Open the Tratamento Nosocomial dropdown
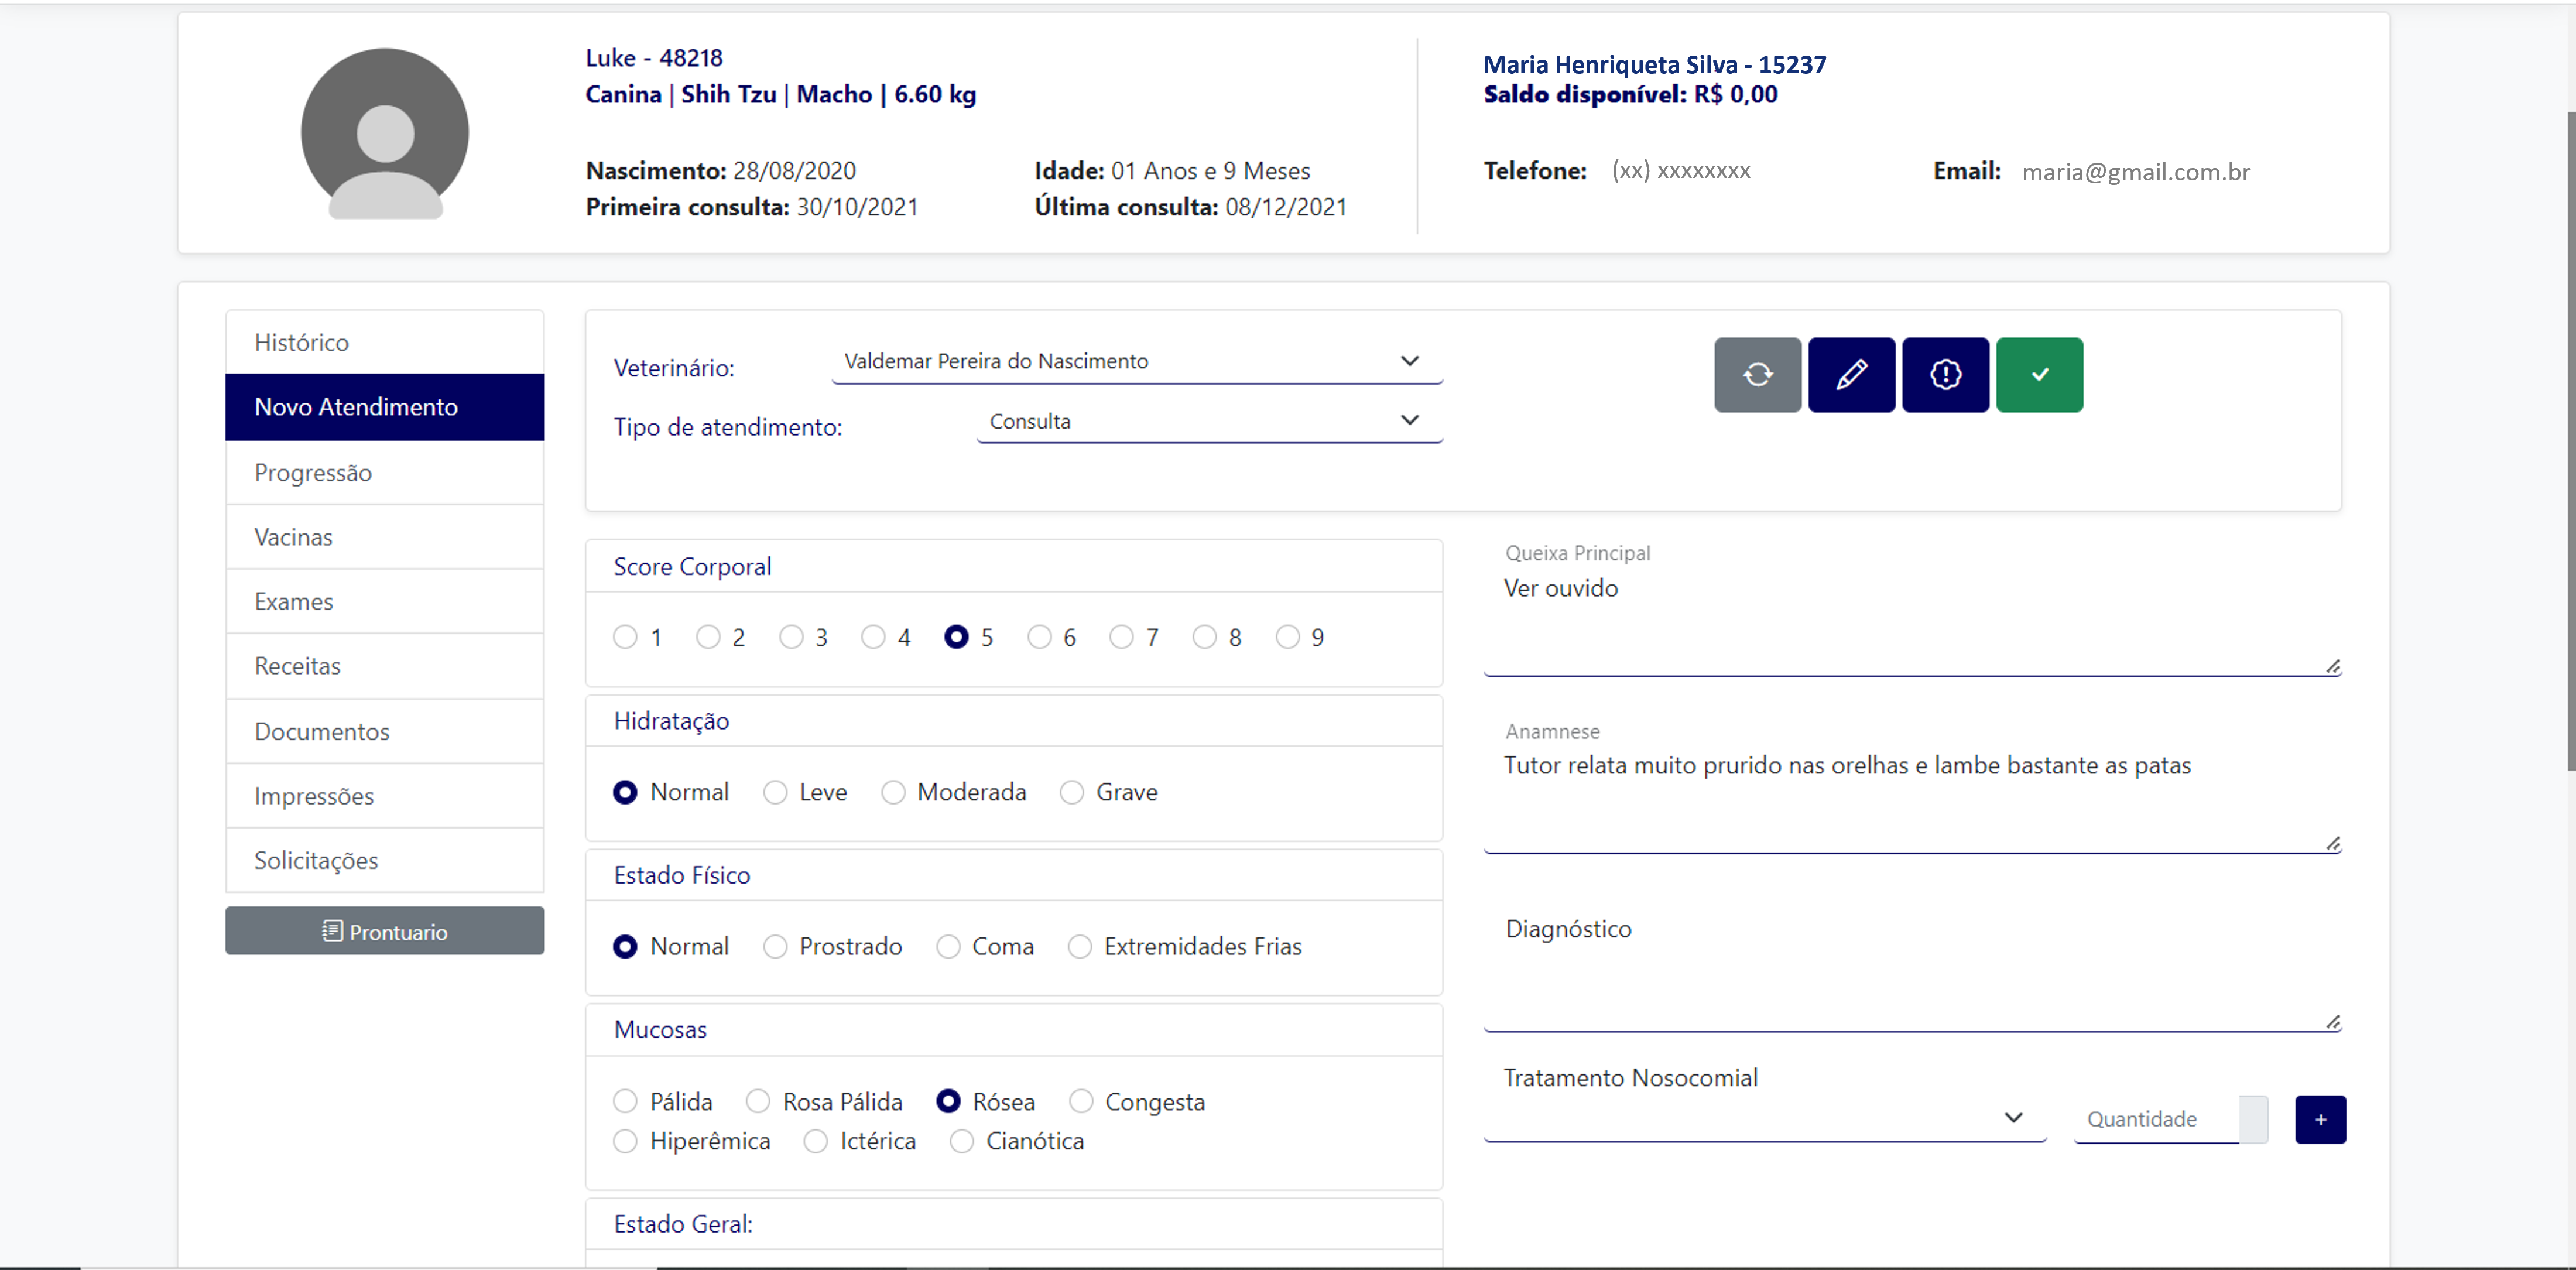The width and height of the screenshot is (2576, 1270). (x=1765, y=1118)
